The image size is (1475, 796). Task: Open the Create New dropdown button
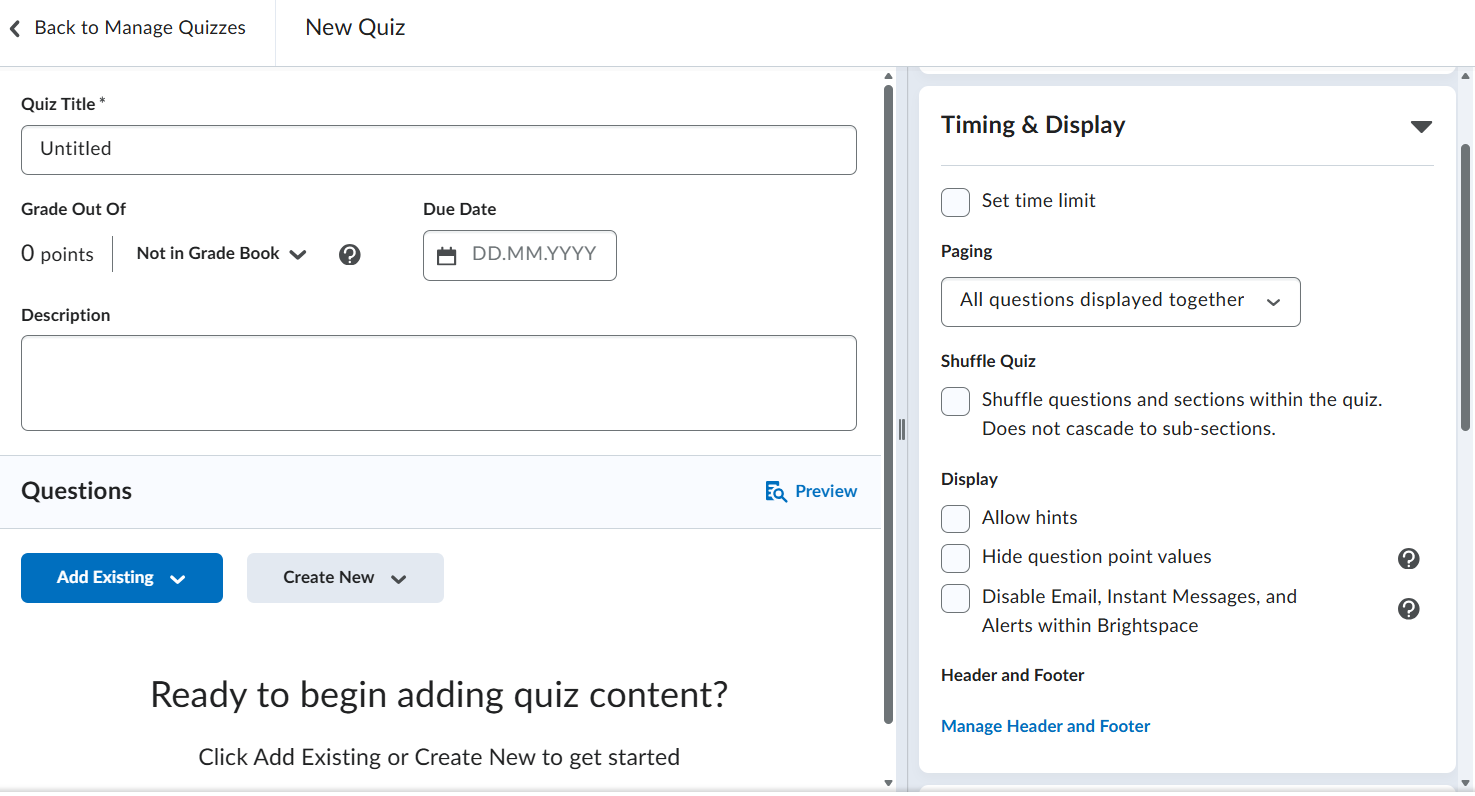point(345,578)
